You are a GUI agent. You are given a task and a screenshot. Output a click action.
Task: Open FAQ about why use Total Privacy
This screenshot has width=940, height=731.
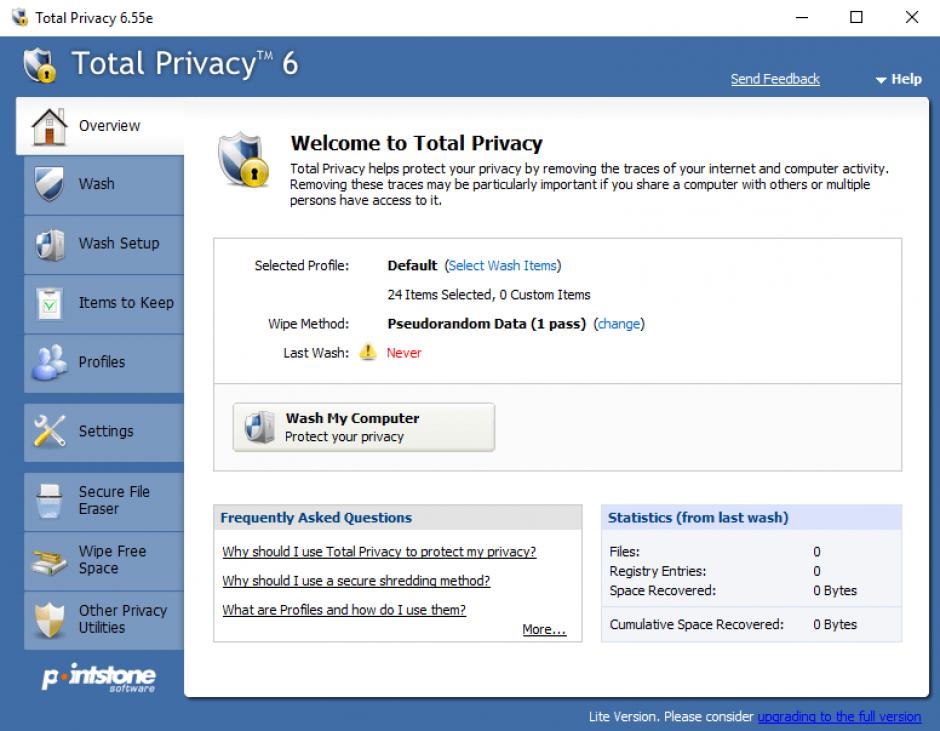pos(379,552)
